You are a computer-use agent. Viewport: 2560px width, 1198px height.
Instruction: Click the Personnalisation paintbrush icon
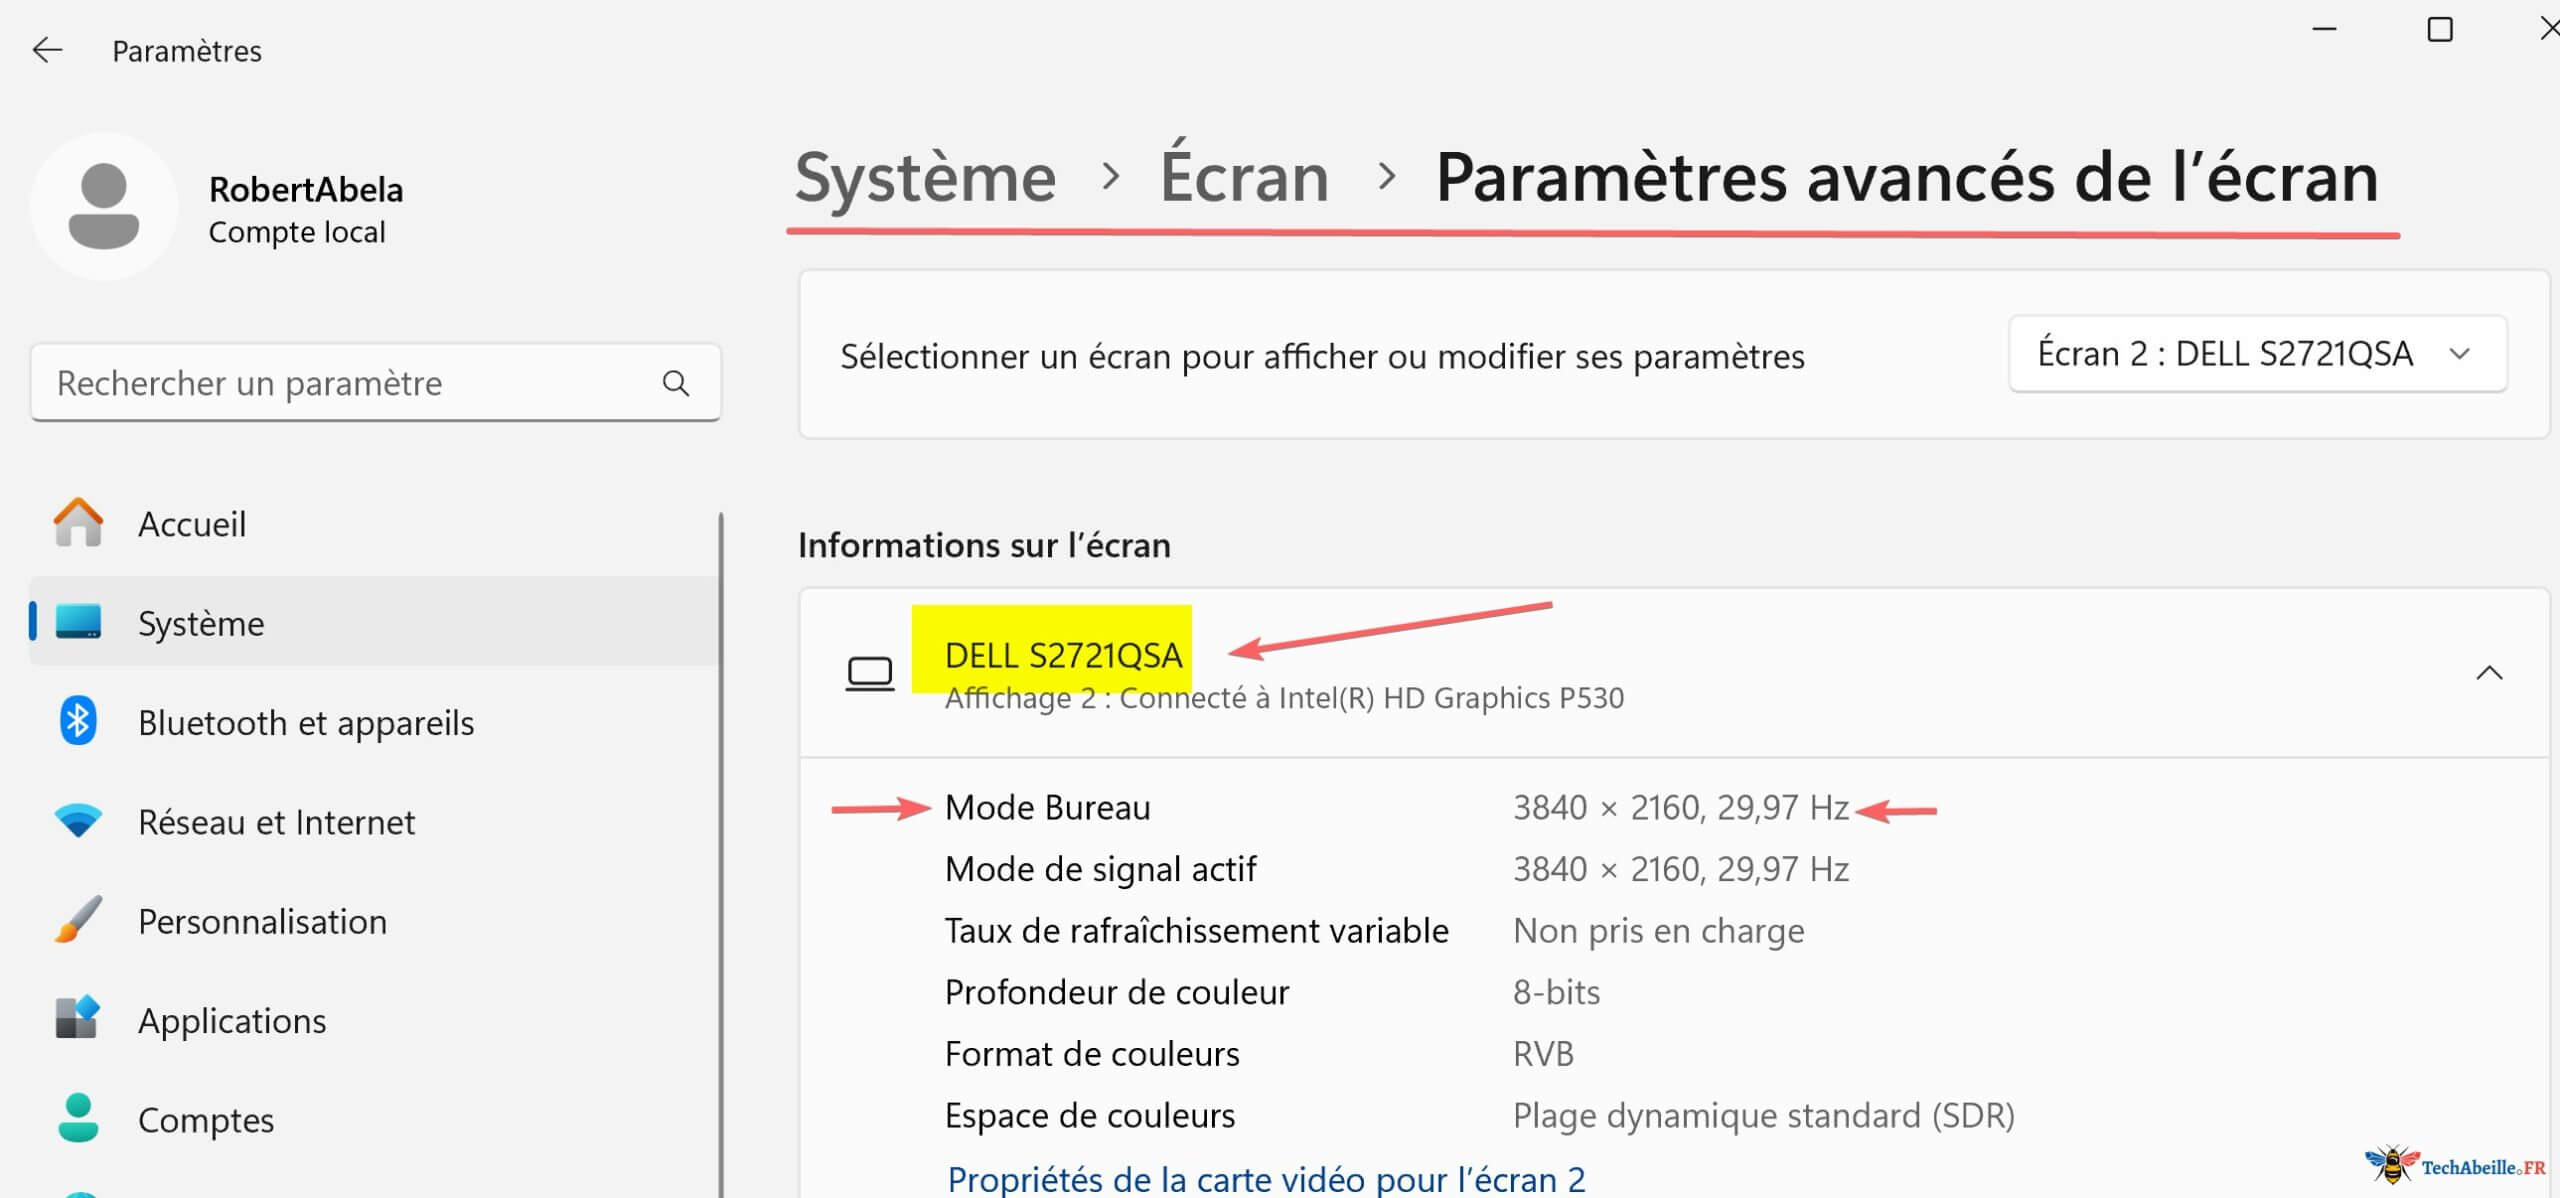coord(78,920)
